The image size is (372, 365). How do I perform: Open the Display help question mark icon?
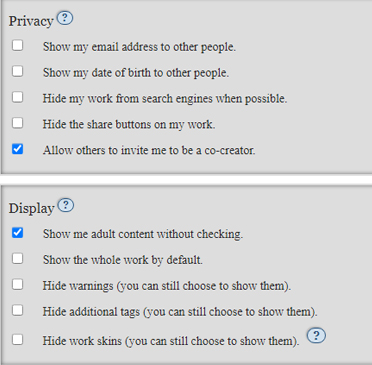pyautogui.click(x=66, y=205)
